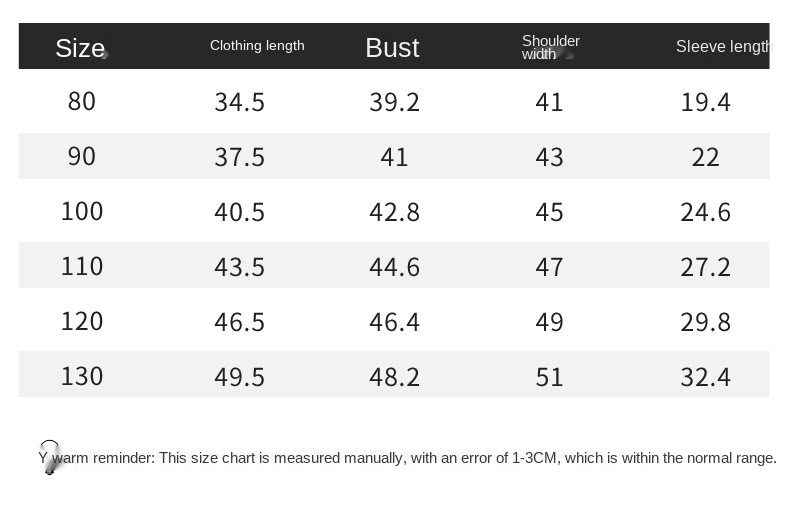Click the Shoulder width column header
This screenshot has height=510, width=790.
(x=550, y=47)
